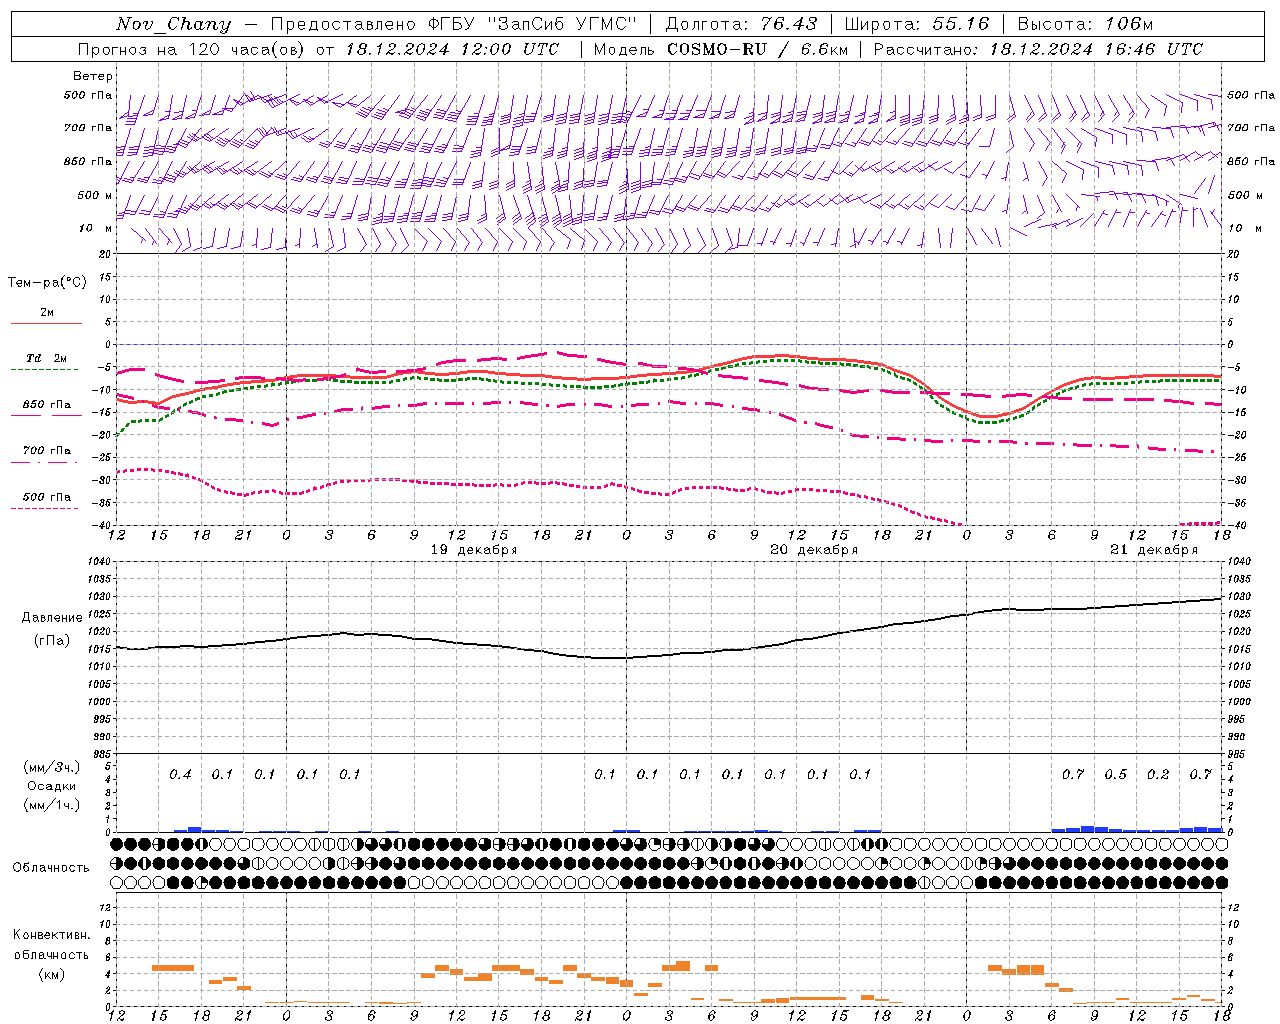Screen dimensions: 1280x1024
Task: Click the "(гПа)" unit label under Давление
Action: 52,641
